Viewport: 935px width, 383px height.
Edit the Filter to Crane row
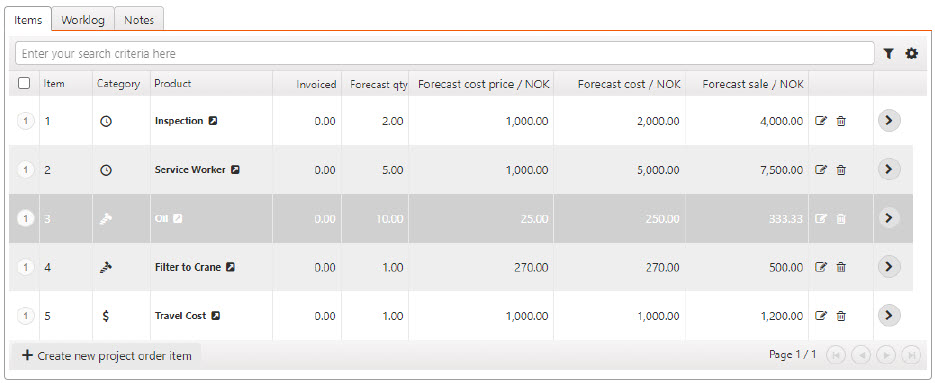click(x=821, y=267)
